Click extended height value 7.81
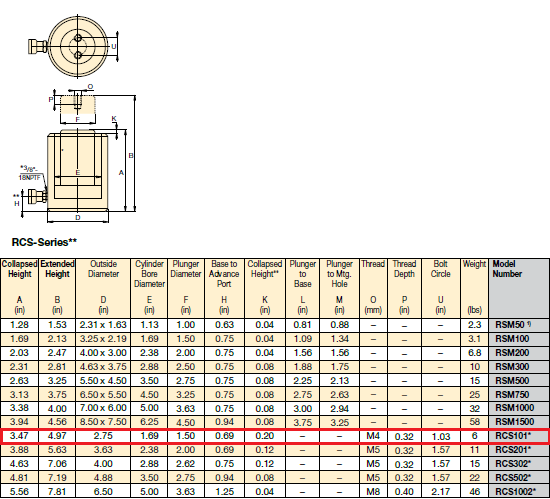The width and height of the screenshot is (550, 499). click(x=57, y=492)
